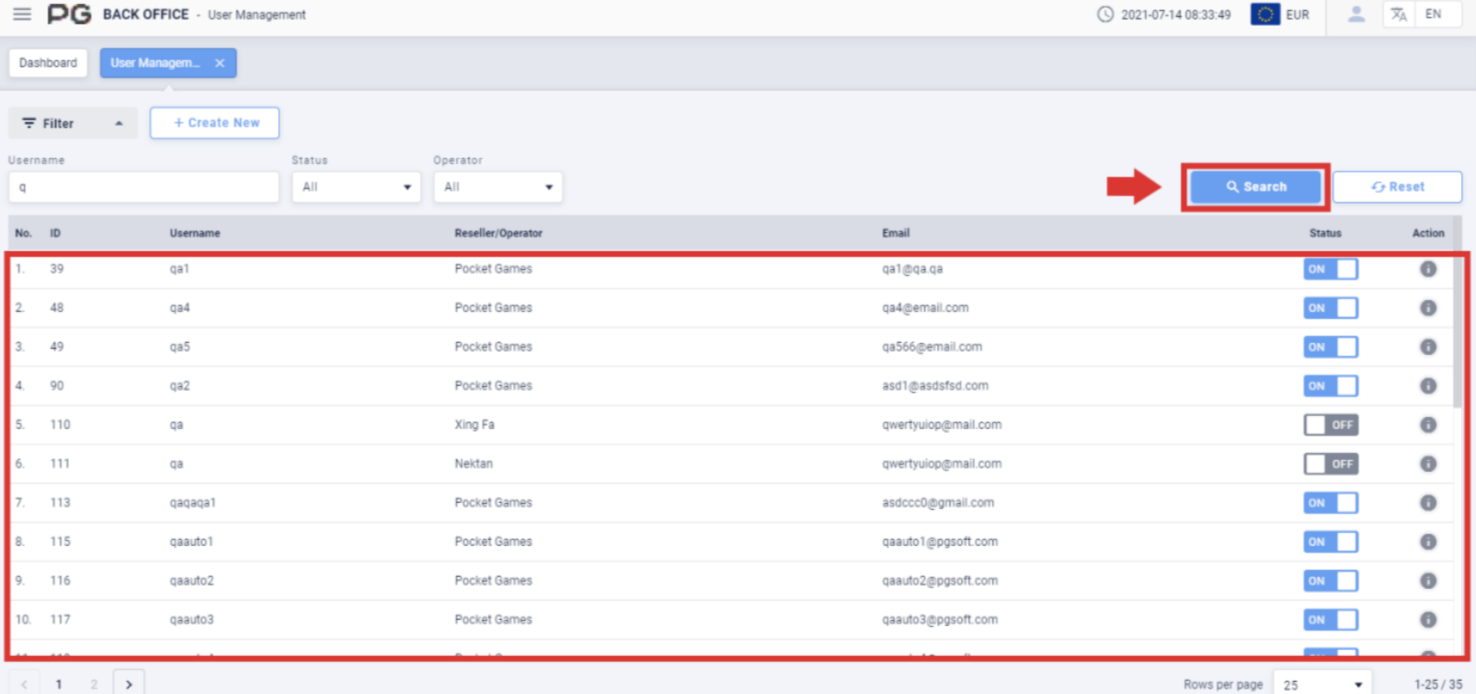Viewport: 1476px width, 694px height.
Task: Click the Filter funnel icon
Action: 27,122
